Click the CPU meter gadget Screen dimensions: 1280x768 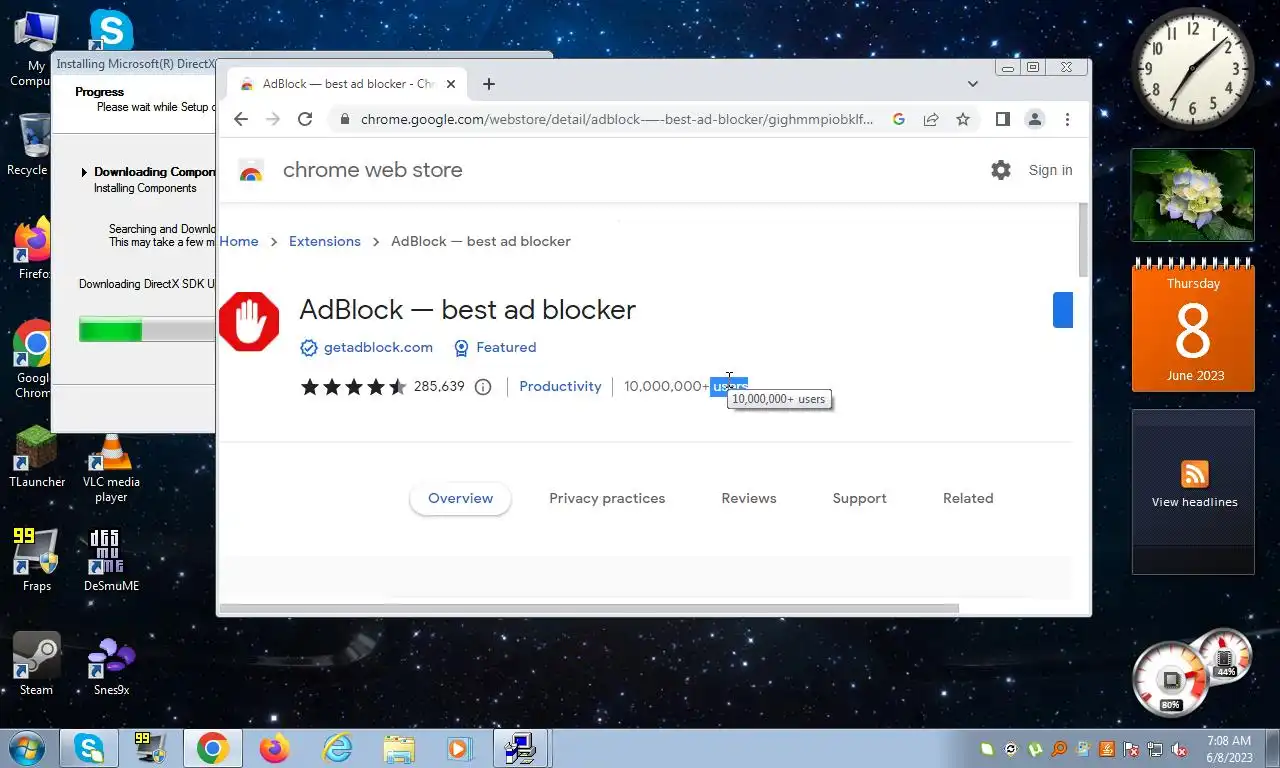[x=1170, y=680]
